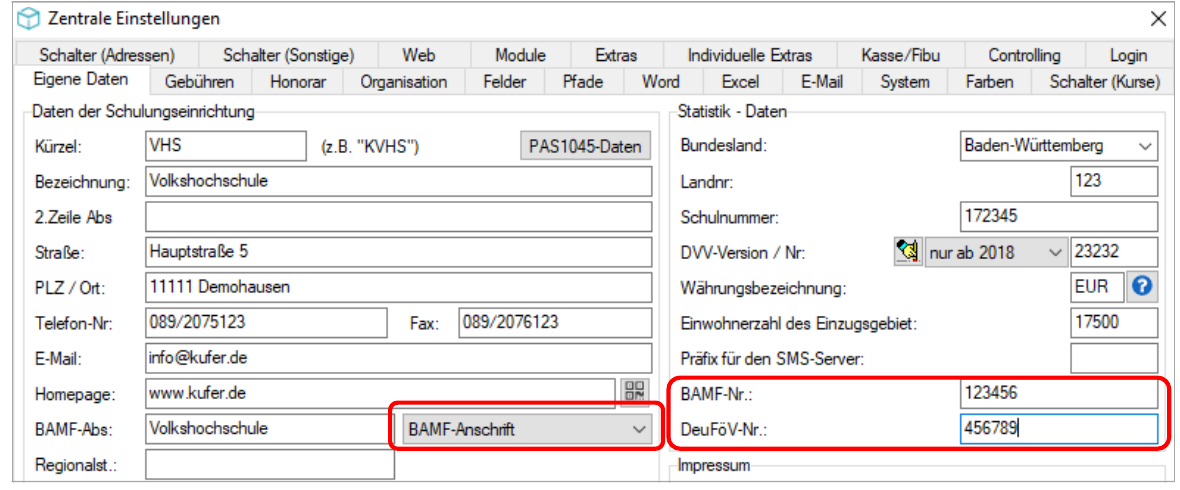Open the Word tab
The image size is (1180, 490).
[x=661, y=81]
